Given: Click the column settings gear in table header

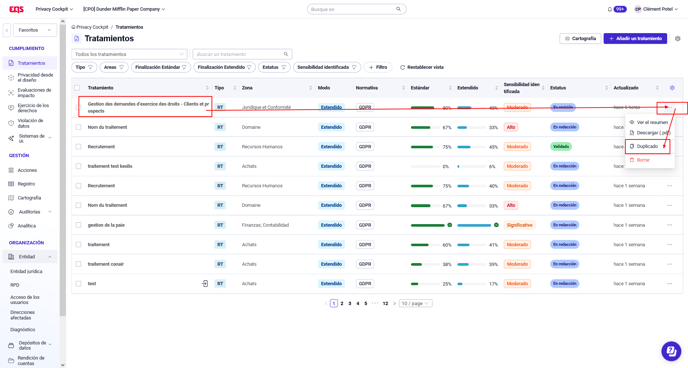Looking at the screenshot, I should pos(672,88).
